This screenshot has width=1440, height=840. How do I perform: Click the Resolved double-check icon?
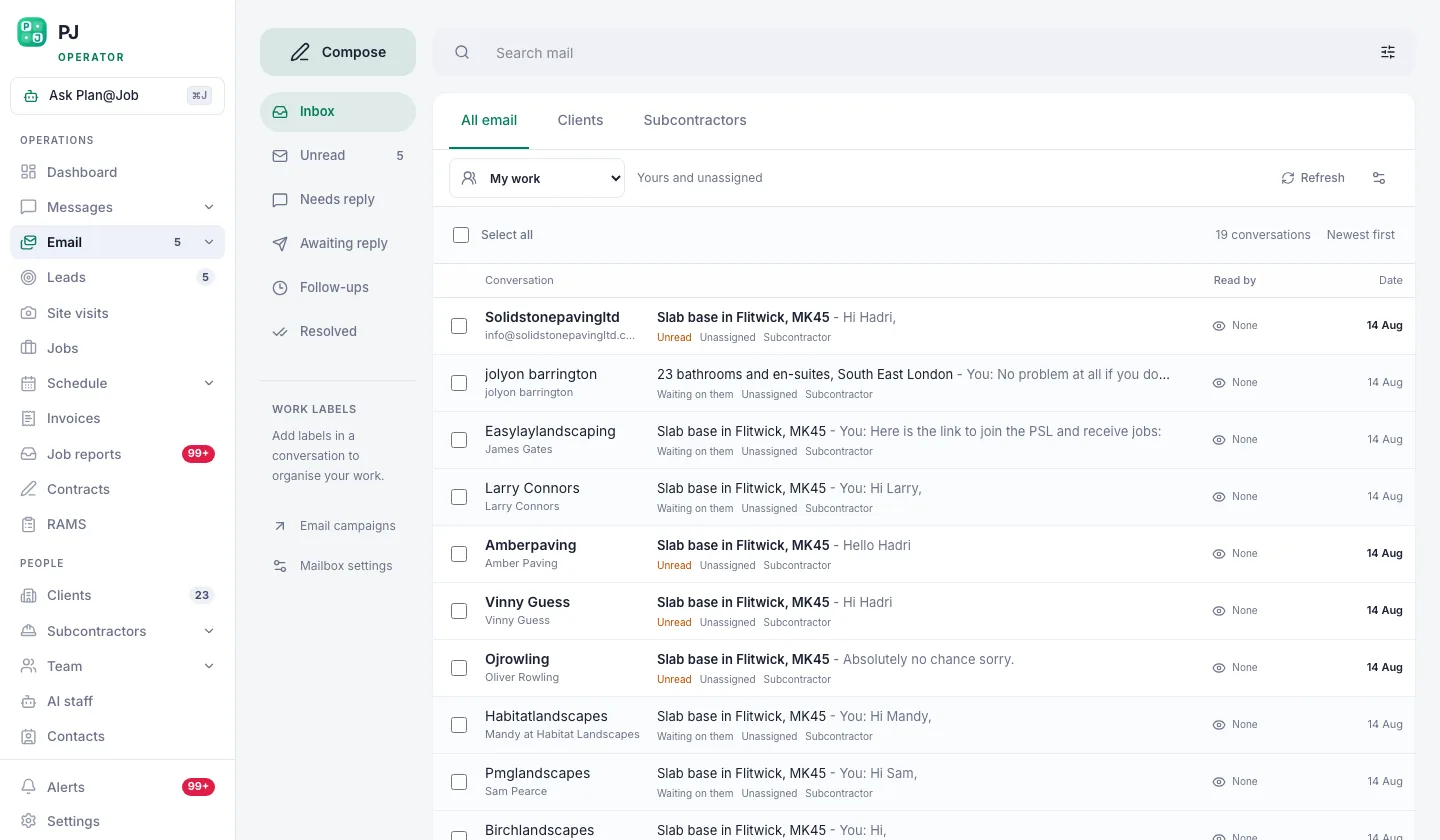[280, 331]
